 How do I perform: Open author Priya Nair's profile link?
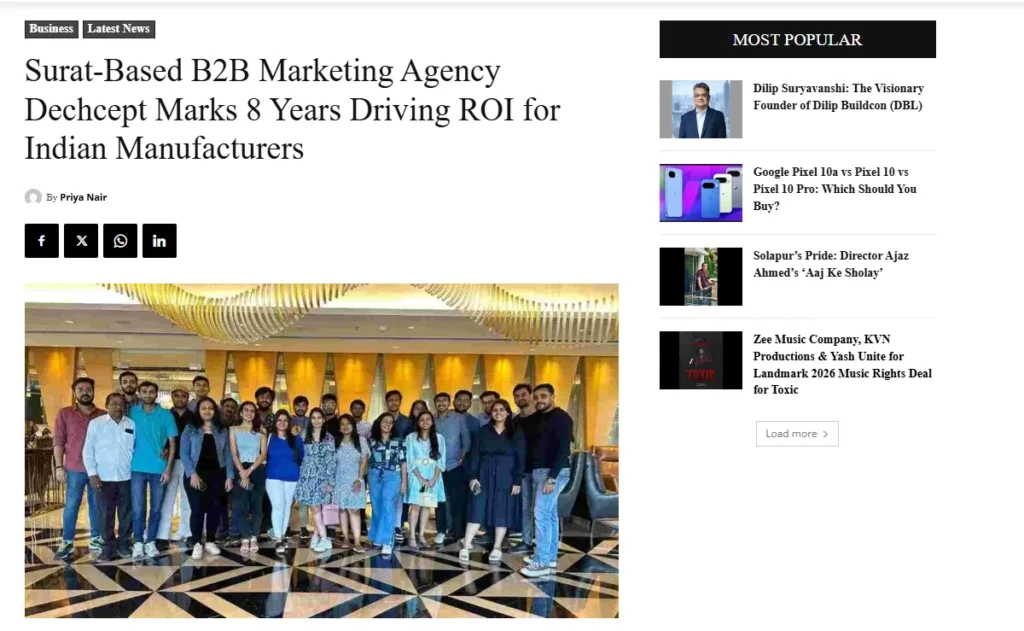click(x=83, y=198)
